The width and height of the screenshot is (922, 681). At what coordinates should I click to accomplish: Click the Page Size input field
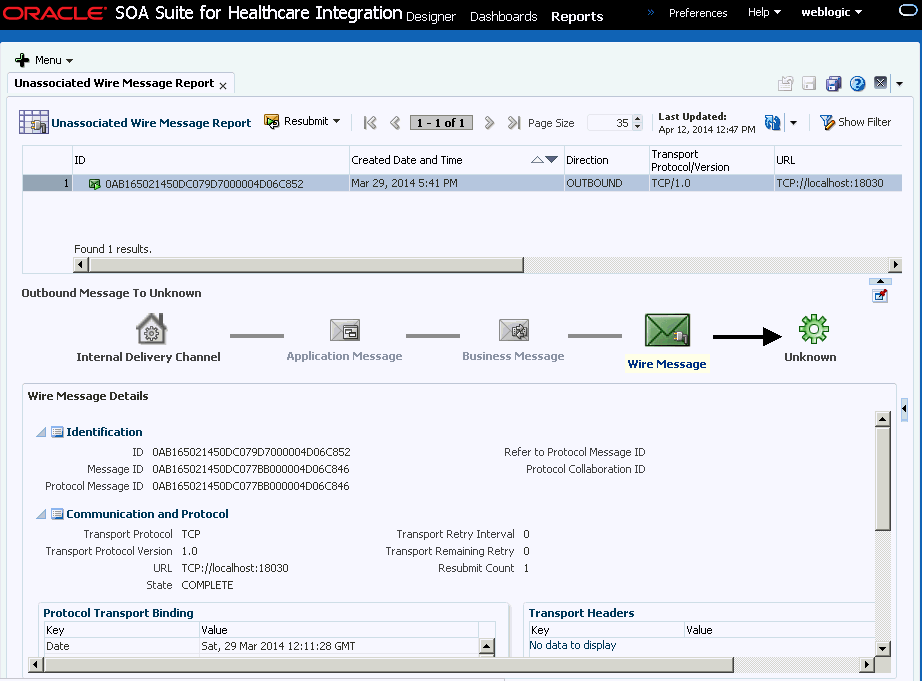coord(609,123)
